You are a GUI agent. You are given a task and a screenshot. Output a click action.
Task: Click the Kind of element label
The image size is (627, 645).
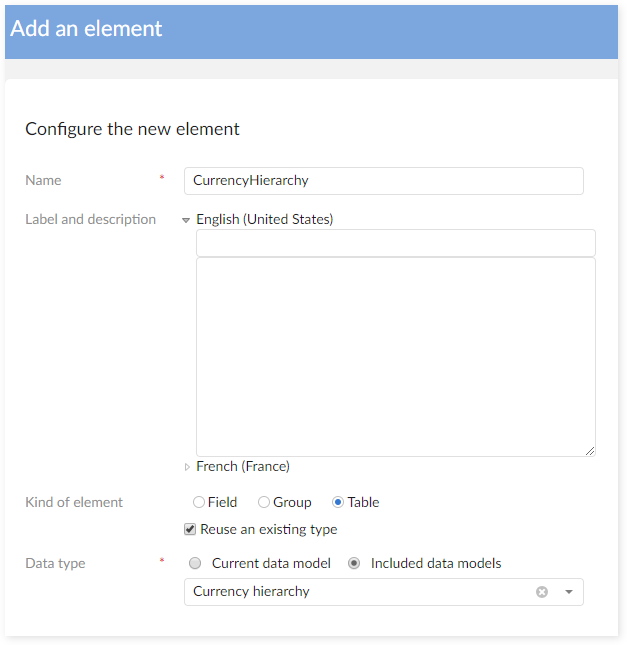pos(74,503)
